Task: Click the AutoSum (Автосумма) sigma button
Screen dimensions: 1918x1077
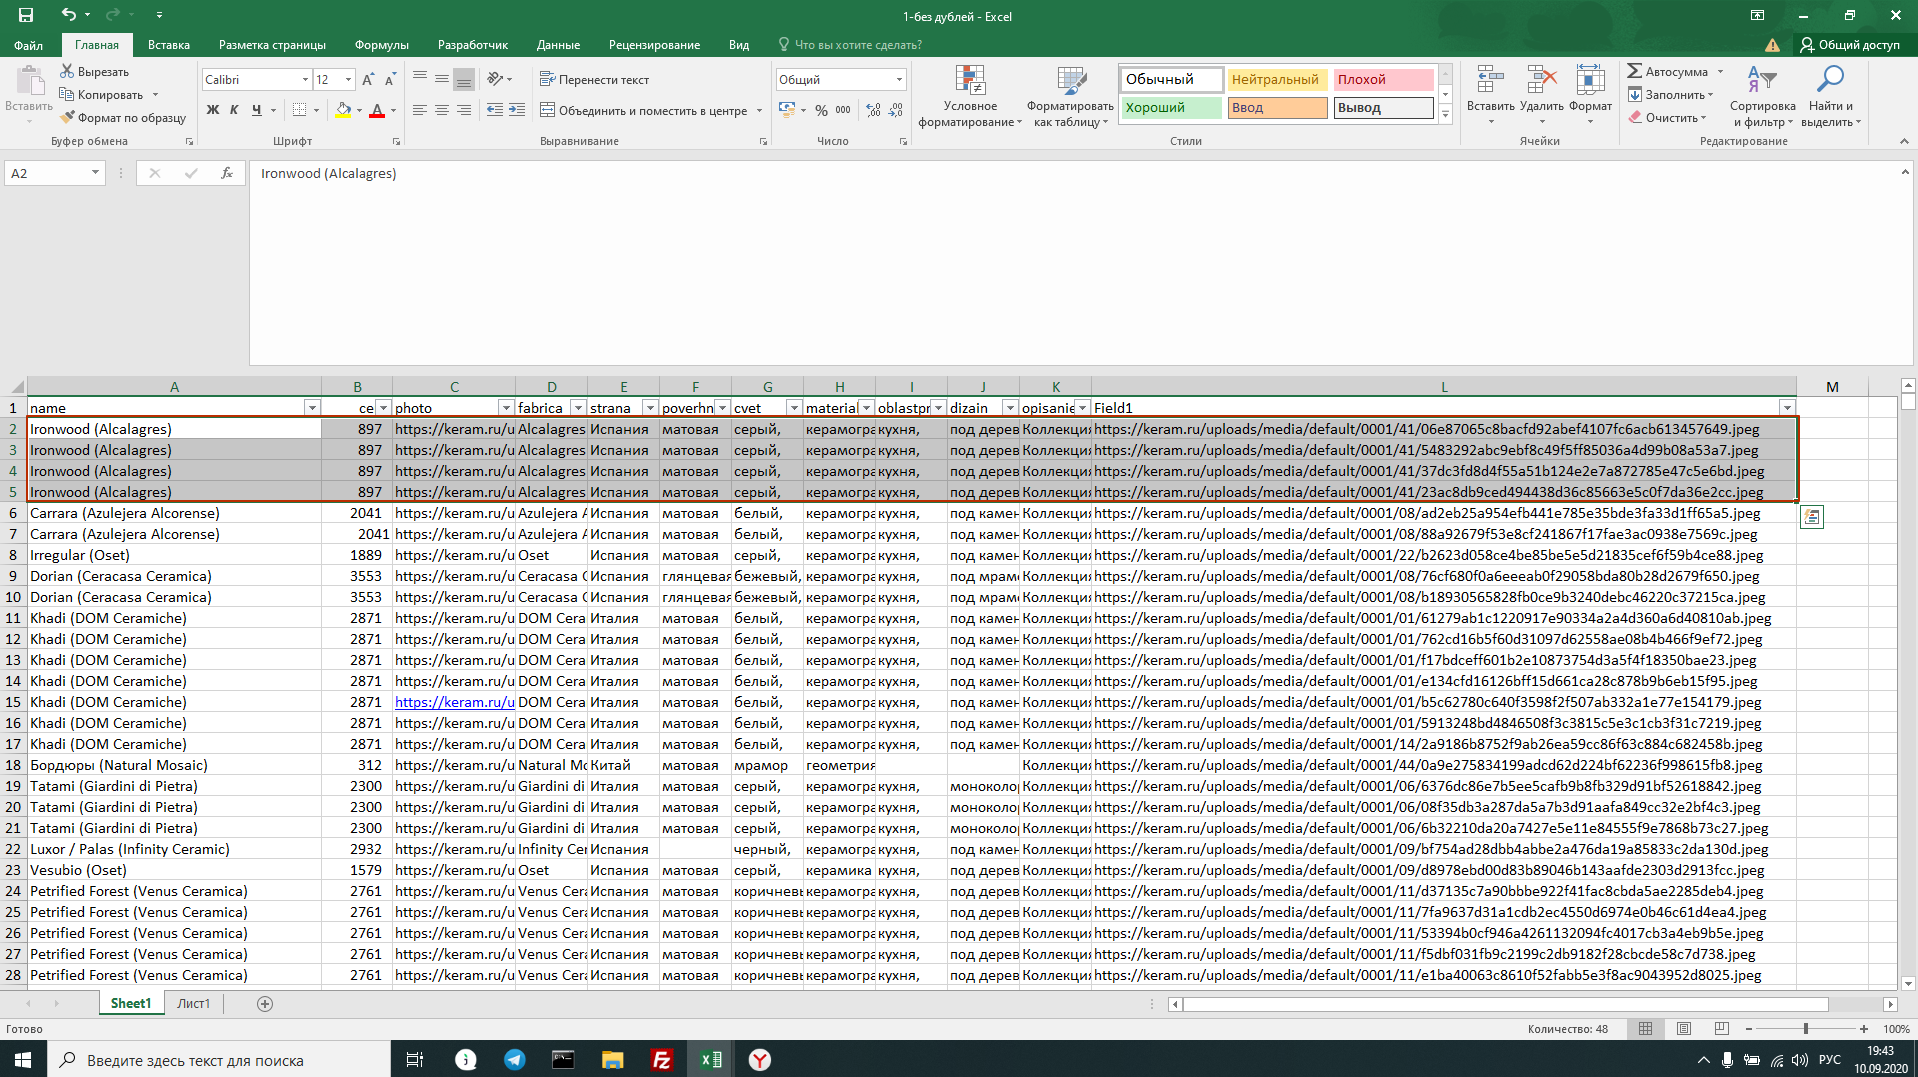Action: pyautogui.click(x=1668, y=71)
